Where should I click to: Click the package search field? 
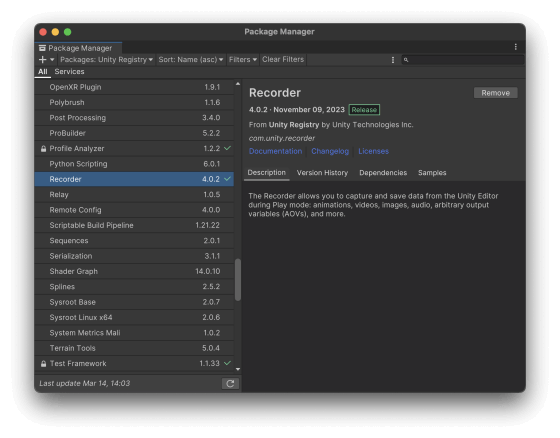[x=463, y=60]
